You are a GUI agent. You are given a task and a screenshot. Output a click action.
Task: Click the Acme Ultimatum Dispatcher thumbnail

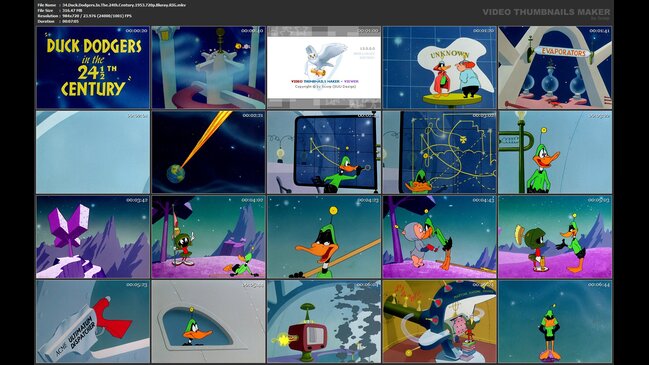93,322
